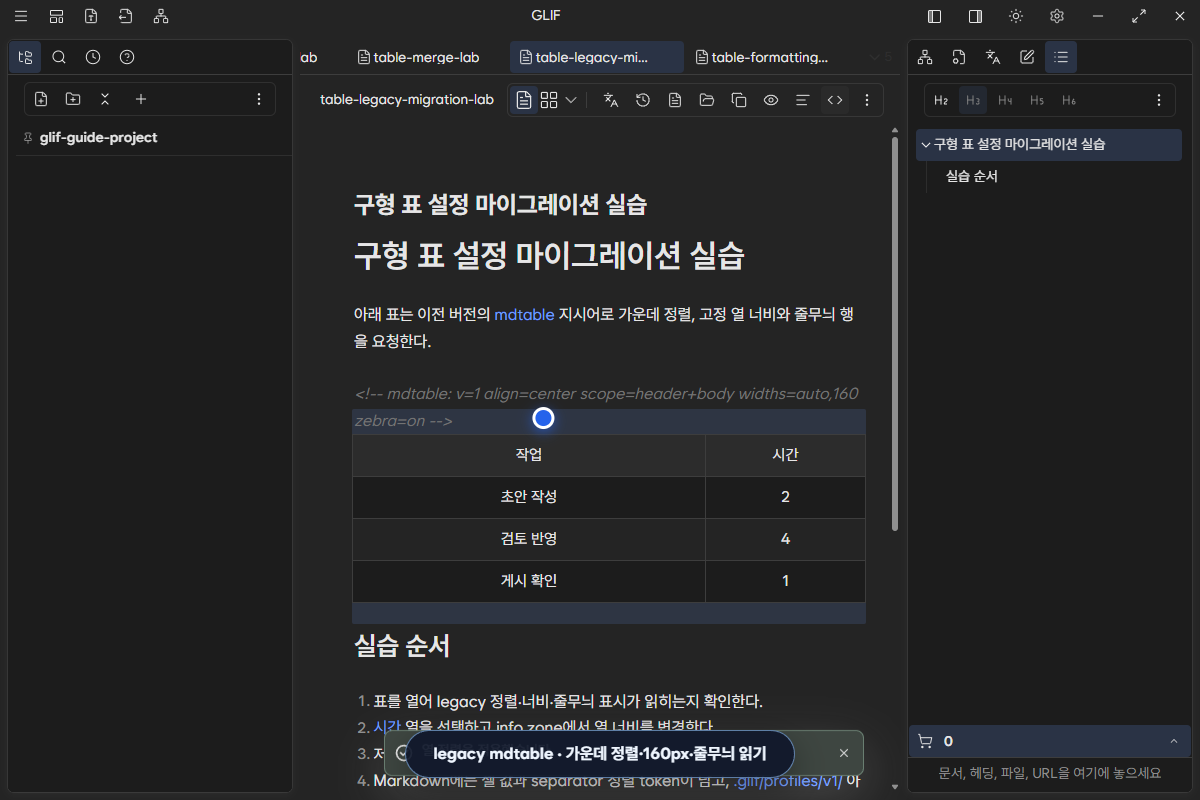Switch light/dark theme with sun icon

pos(1016,16)
